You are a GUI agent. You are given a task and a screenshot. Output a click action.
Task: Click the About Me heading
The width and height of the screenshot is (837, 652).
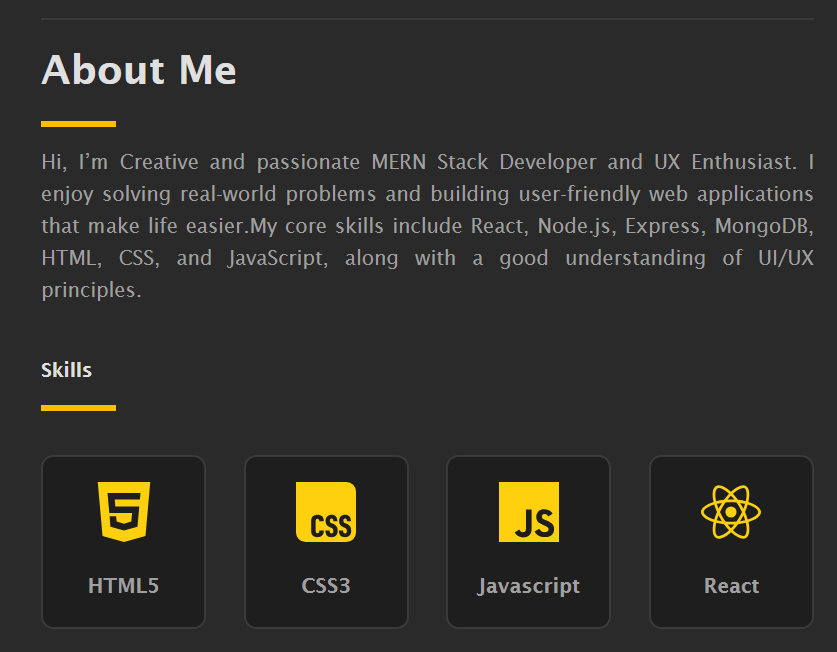[x=139, y=69]
